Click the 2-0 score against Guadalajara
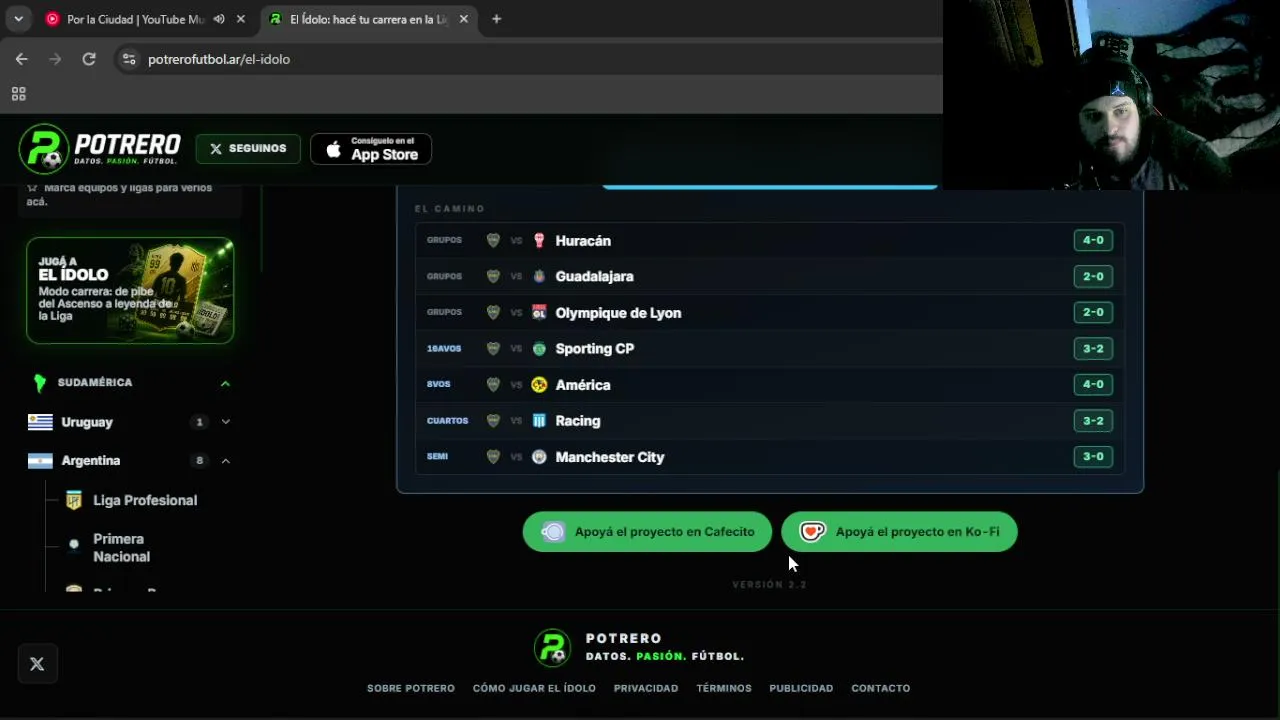The height and width of the screenshot is (720, 1280). 1093,276
